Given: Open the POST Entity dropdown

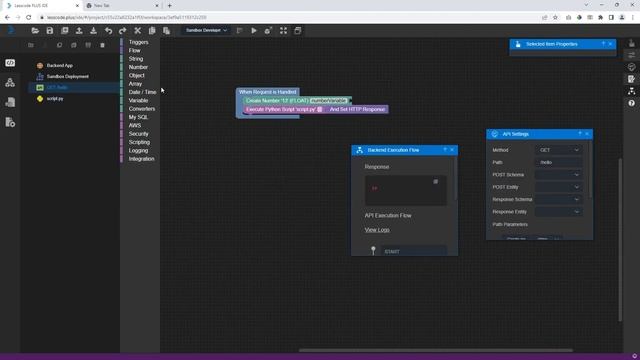Looking at the screenshot, I should tap(558, 187).
